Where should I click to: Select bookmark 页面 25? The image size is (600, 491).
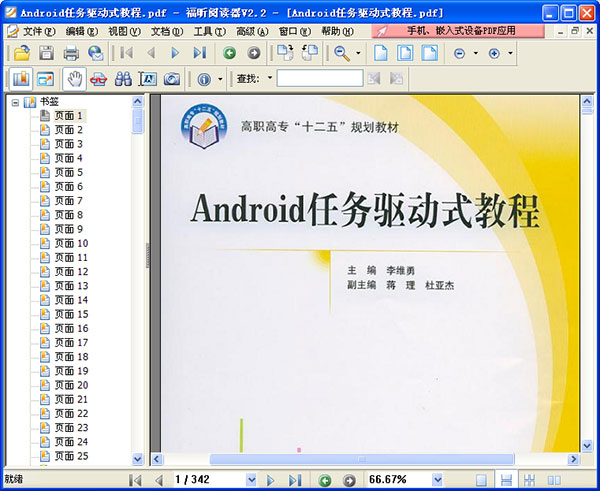pos(71,456)
